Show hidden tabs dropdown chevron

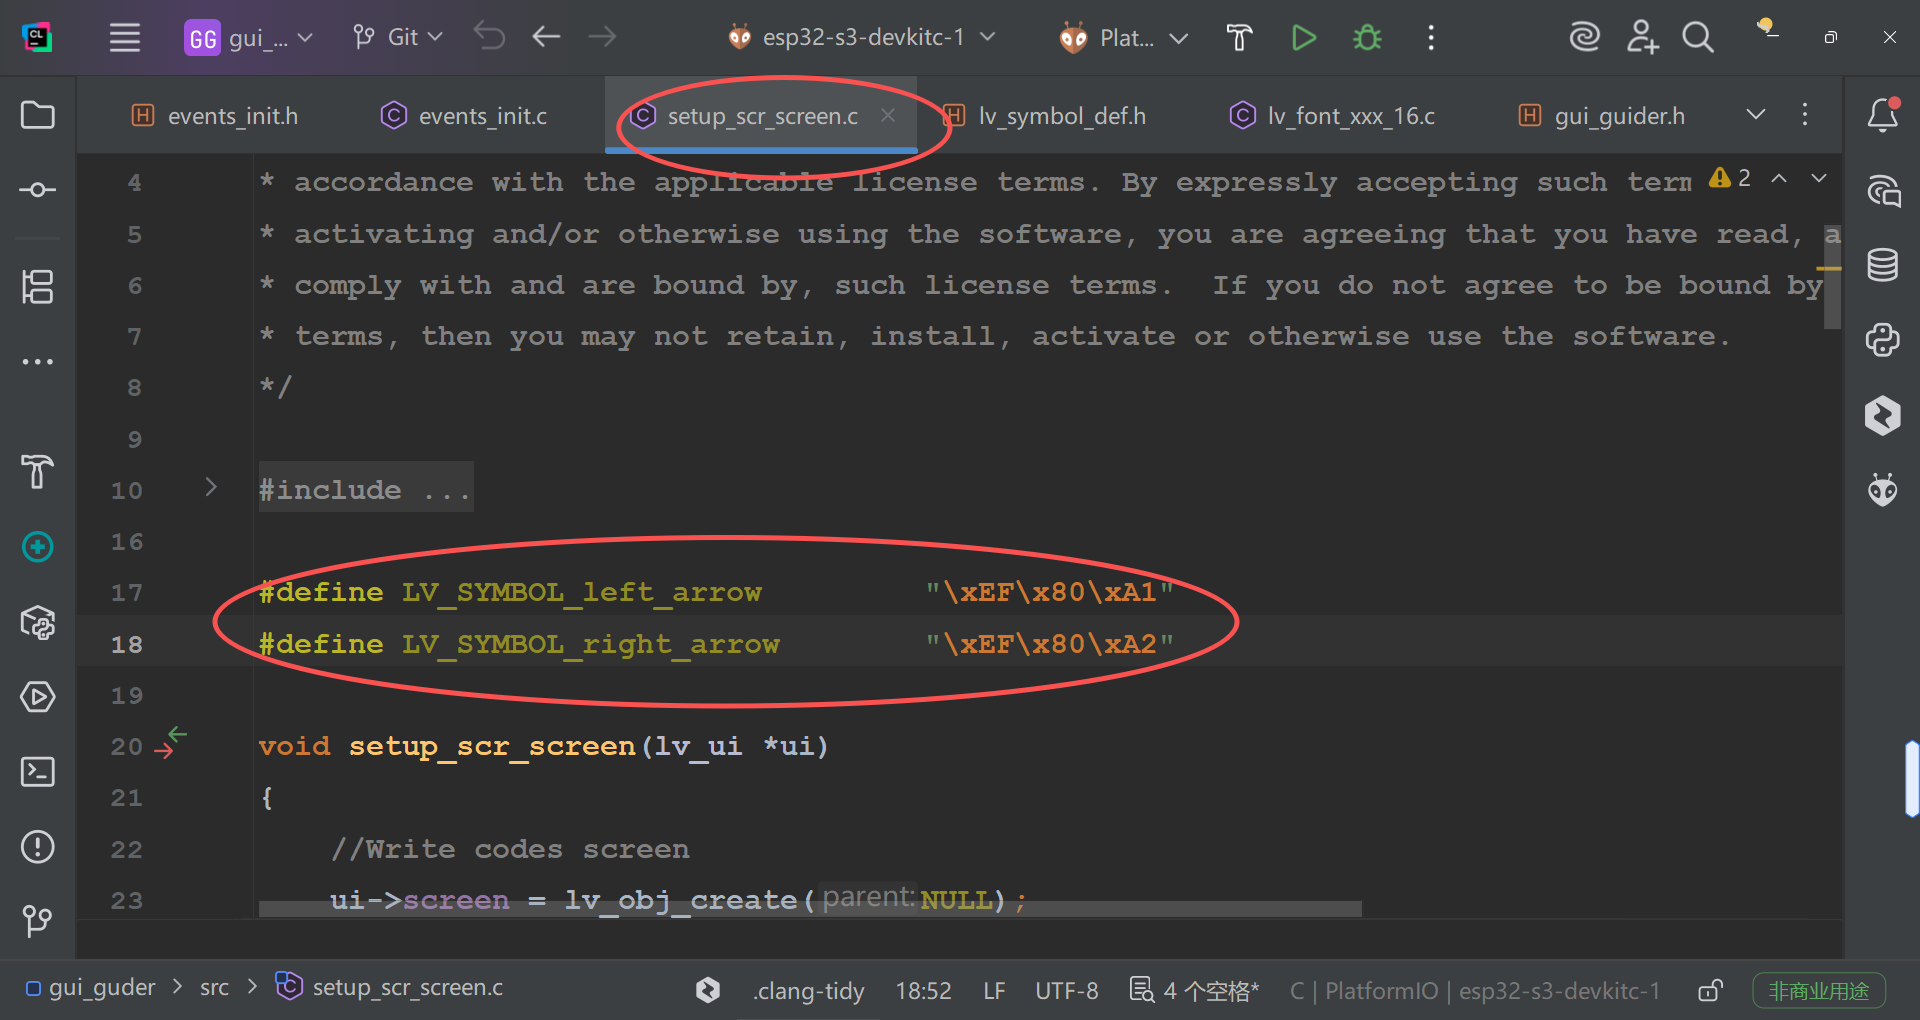click(1755, 115)
